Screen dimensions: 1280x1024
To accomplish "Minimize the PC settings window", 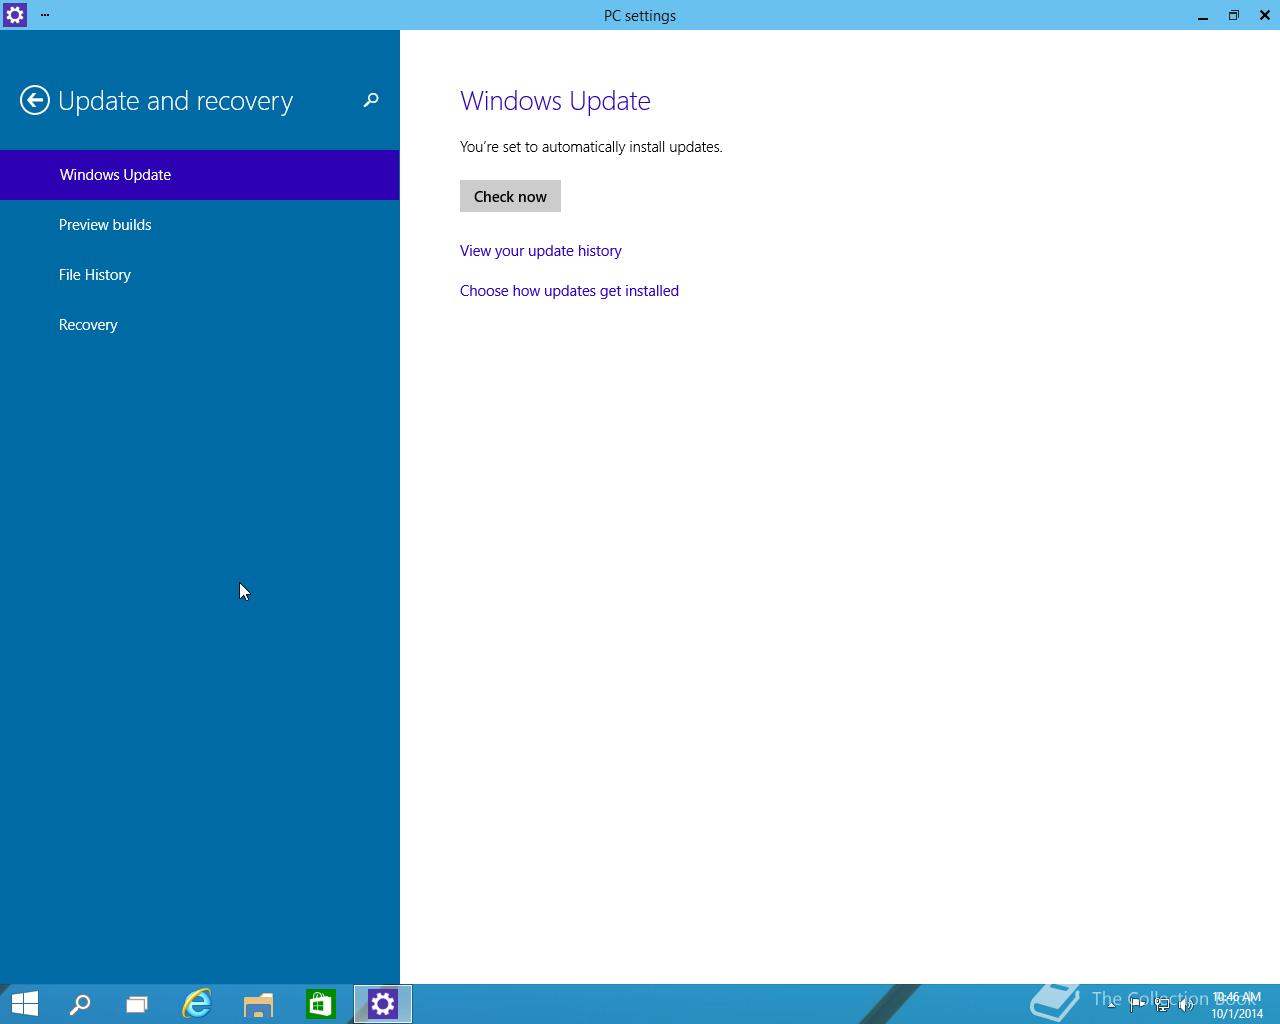I will tap(1203, 15).
